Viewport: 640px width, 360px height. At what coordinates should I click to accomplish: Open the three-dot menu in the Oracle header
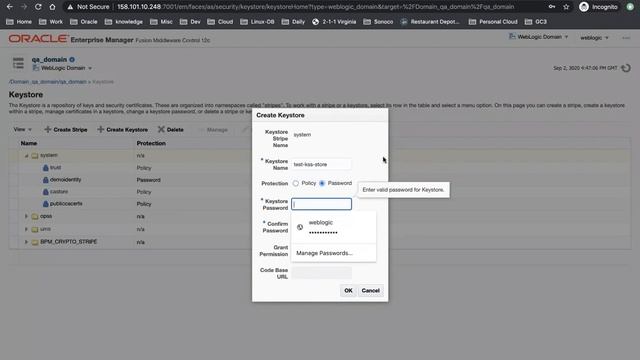pyautogui.click(x=626, y=38)
